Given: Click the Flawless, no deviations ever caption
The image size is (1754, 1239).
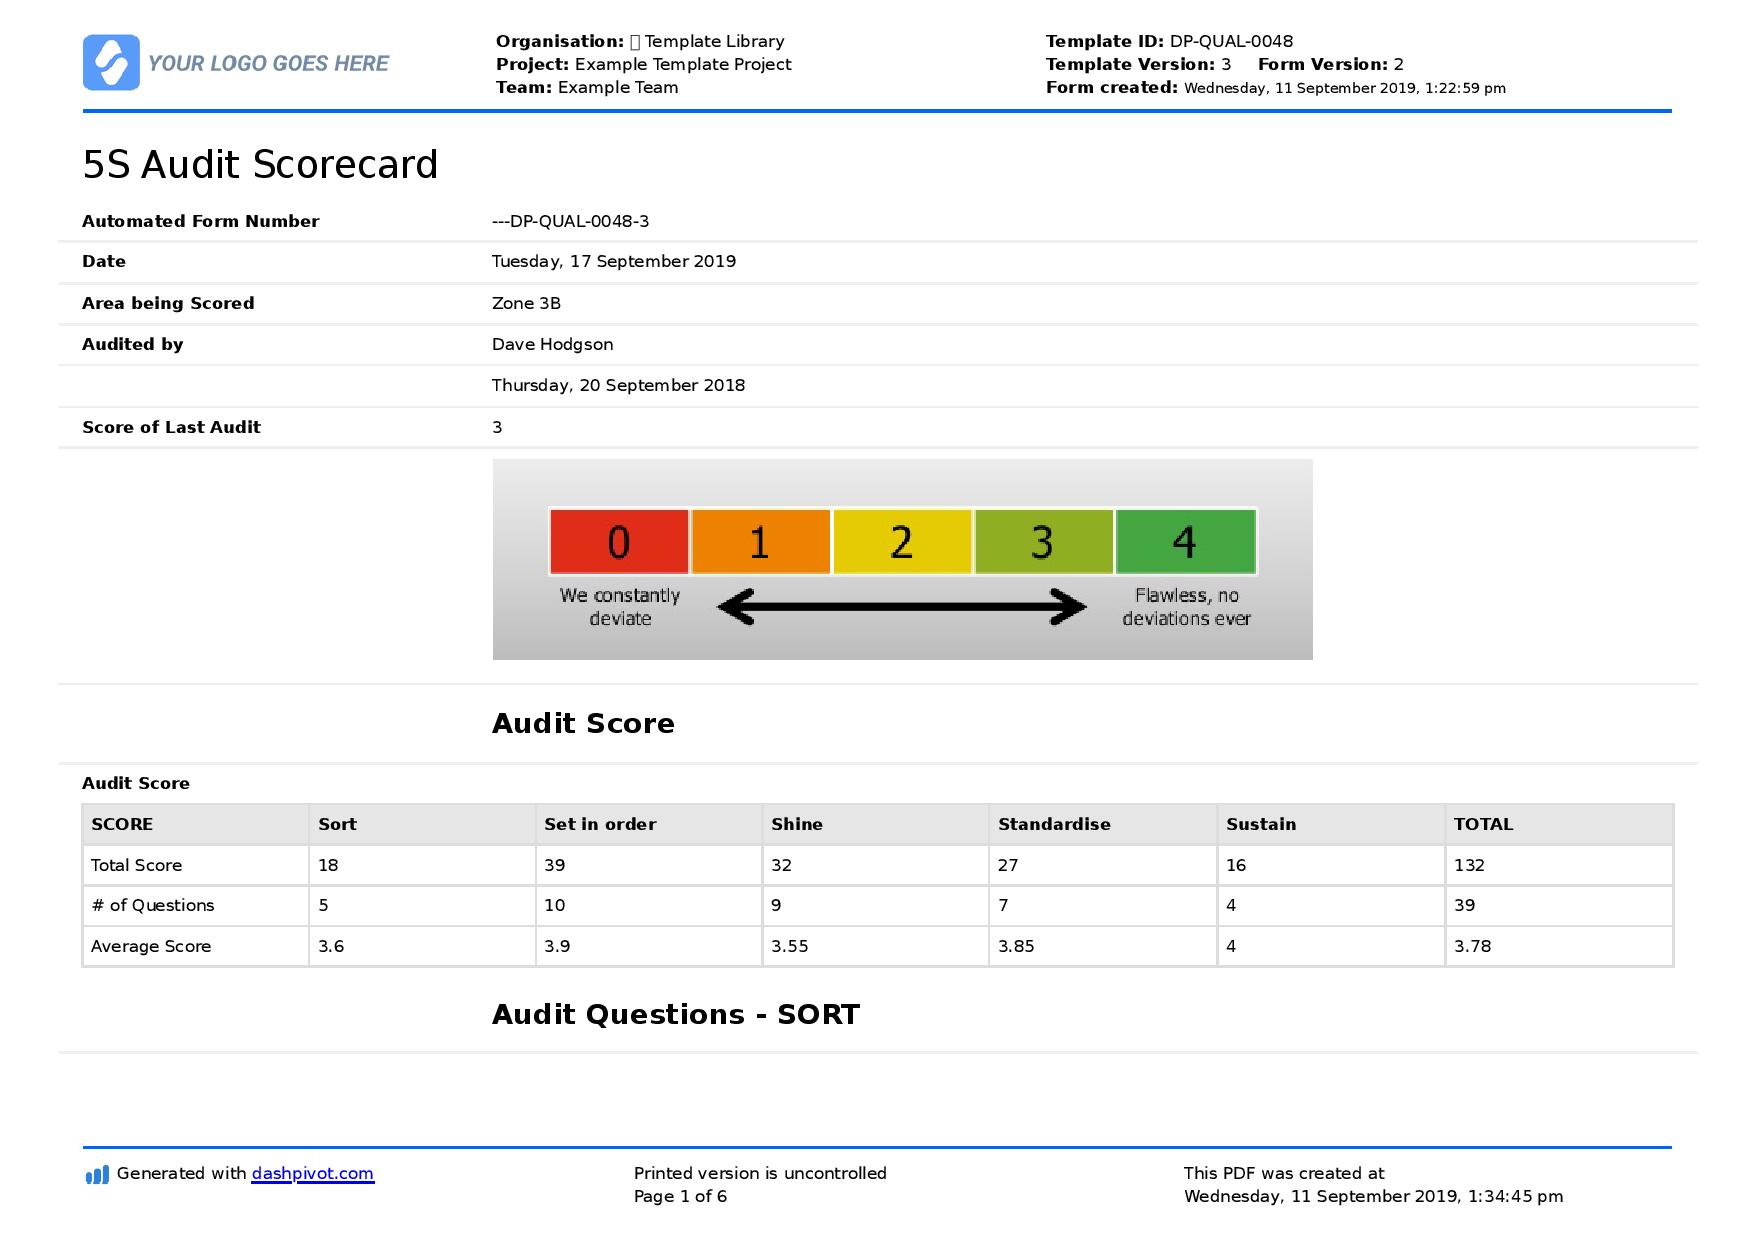Looking at the screenshot, I should (1186, 607).
